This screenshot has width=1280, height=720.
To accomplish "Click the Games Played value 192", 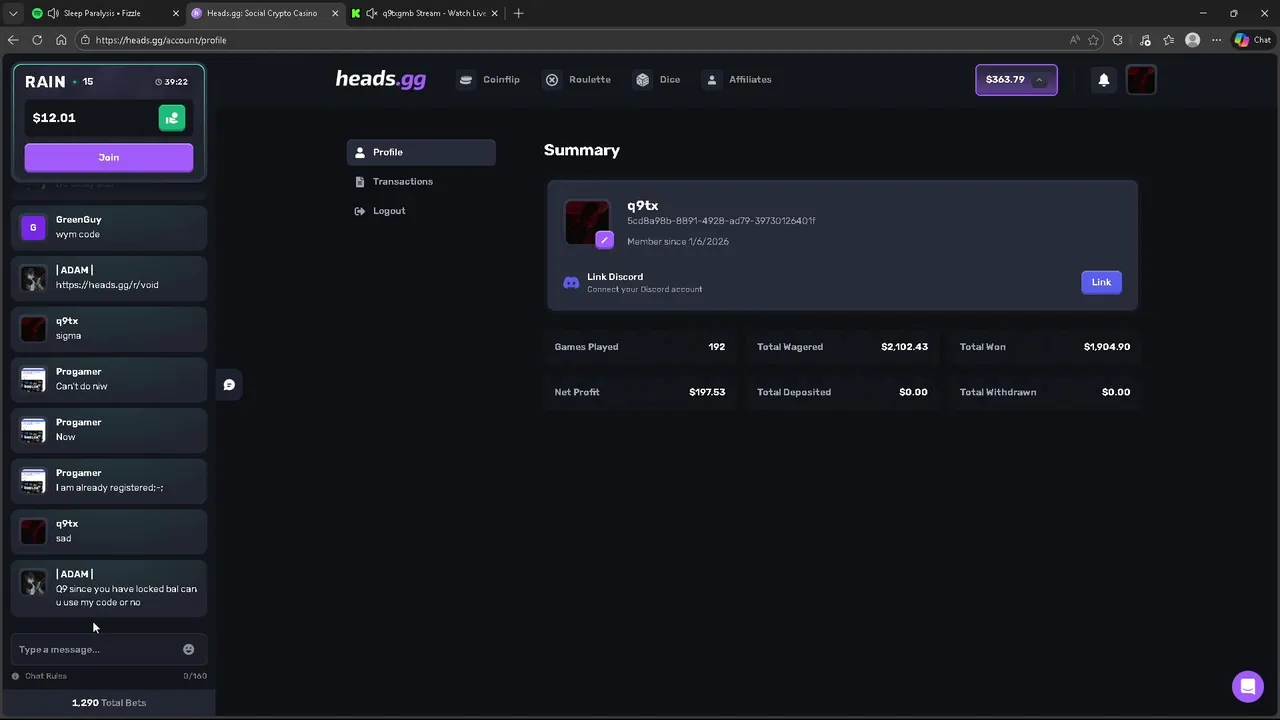I will click(717, 347).
